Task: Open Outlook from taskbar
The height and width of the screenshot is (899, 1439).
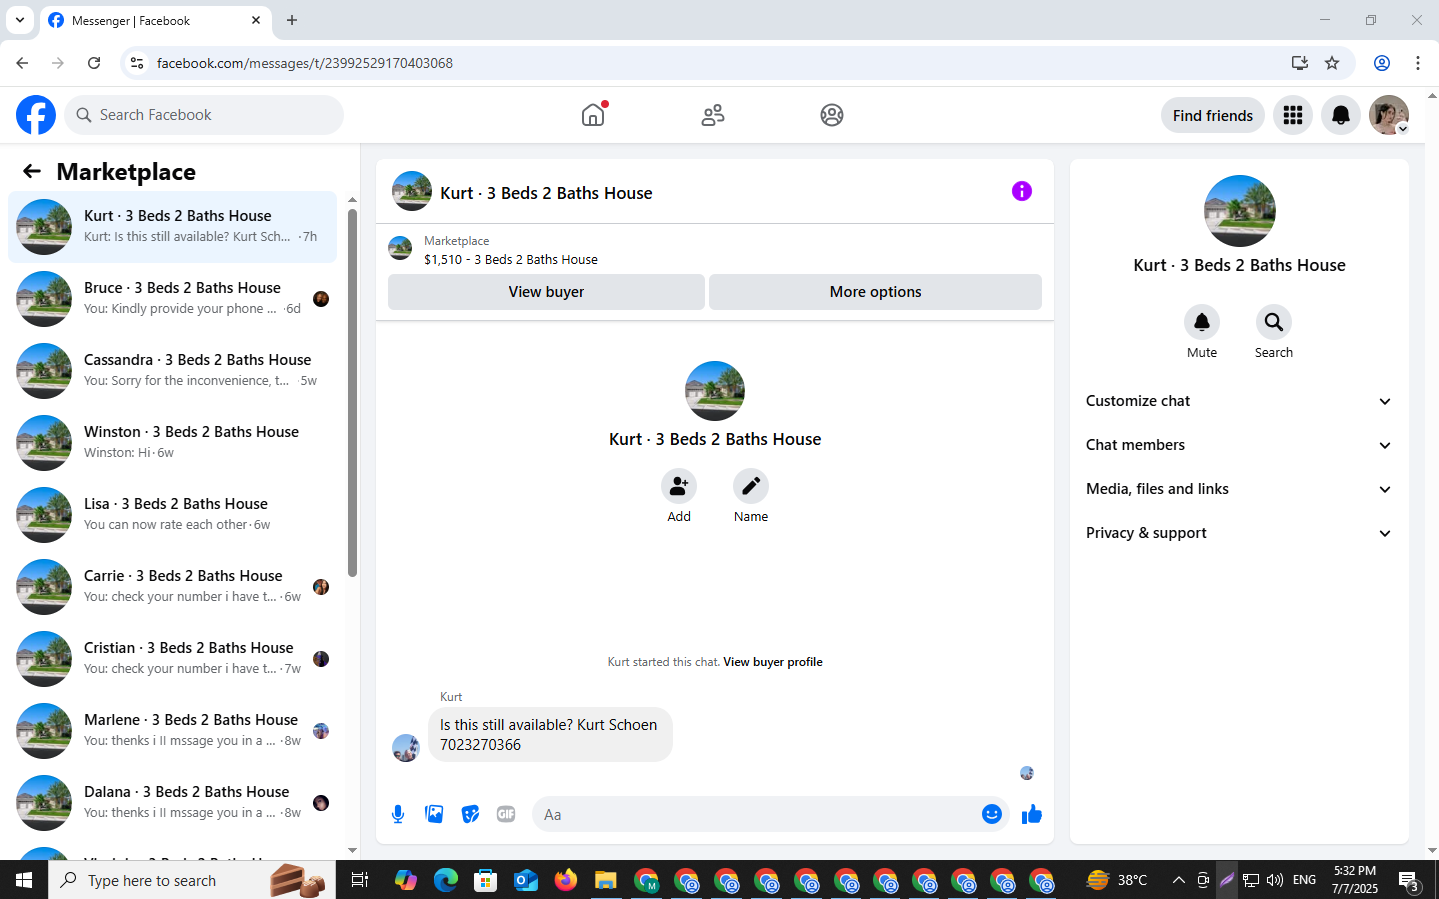Action: click(x=526, y=880)
